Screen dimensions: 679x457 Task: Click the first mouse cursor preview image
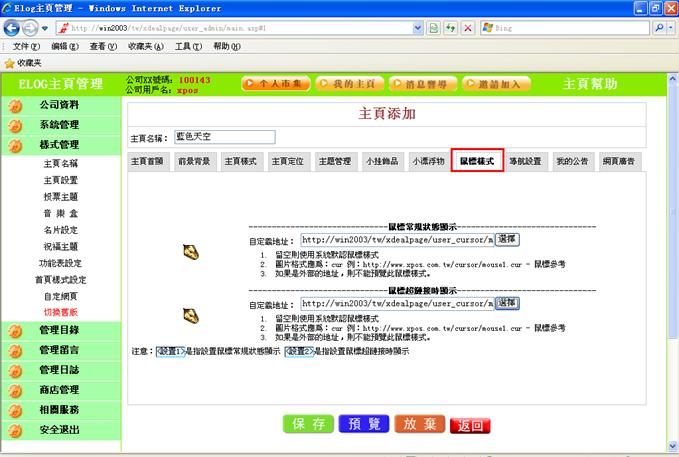[x=191, y=252]
